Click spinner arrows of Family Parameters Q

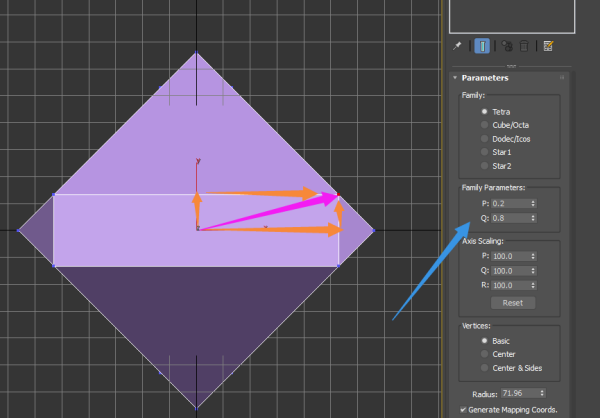tap(533, 218)
